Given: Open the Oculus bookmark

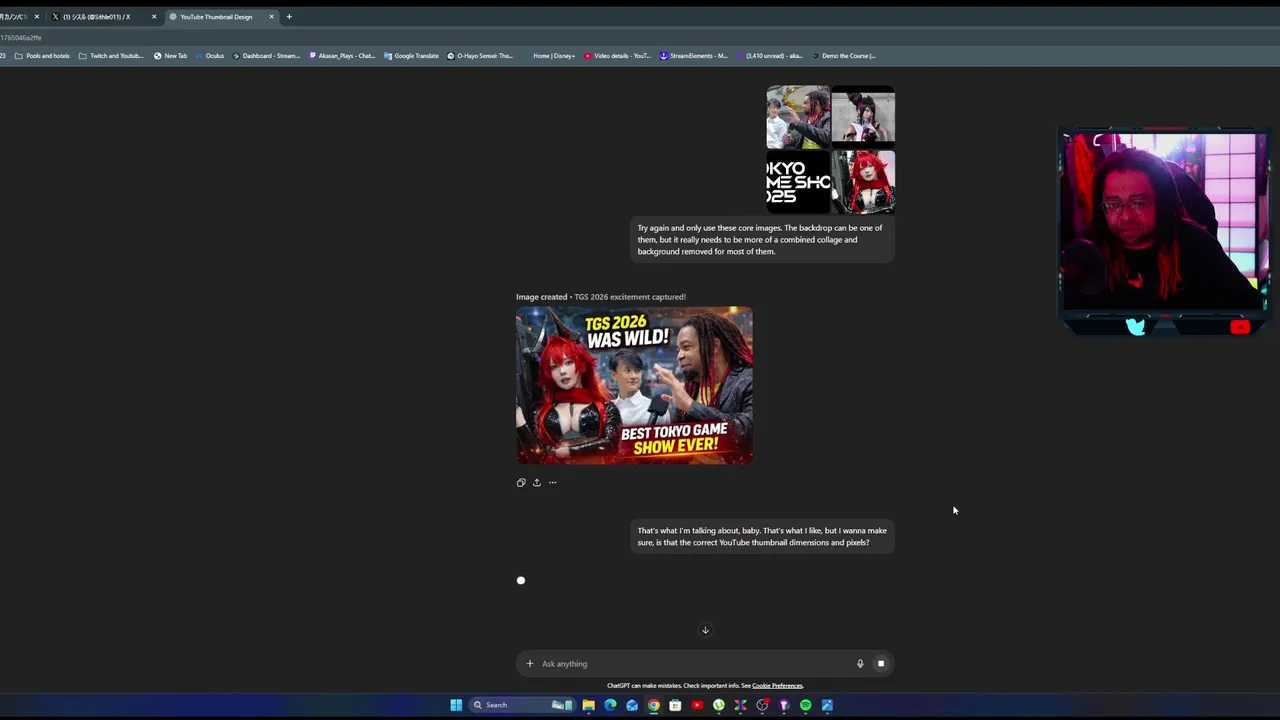Looking at the screenshot, I should tap(209, 56).
